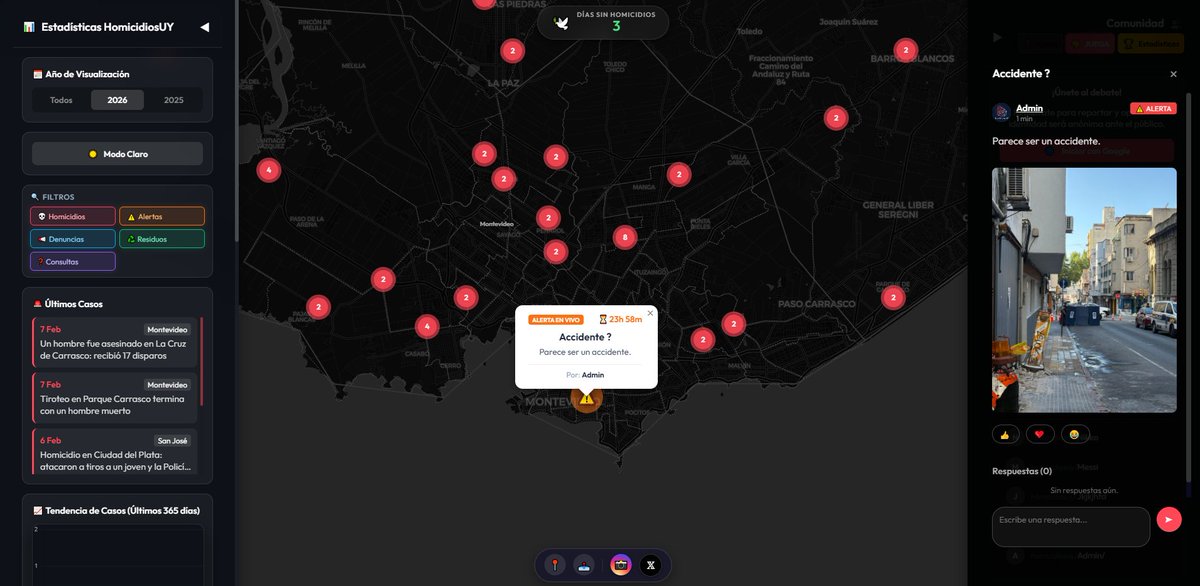Click the calendar icon beside Año de Visualización
The height and width of the screenshot is (586, 1200).
tap(37, 74)
